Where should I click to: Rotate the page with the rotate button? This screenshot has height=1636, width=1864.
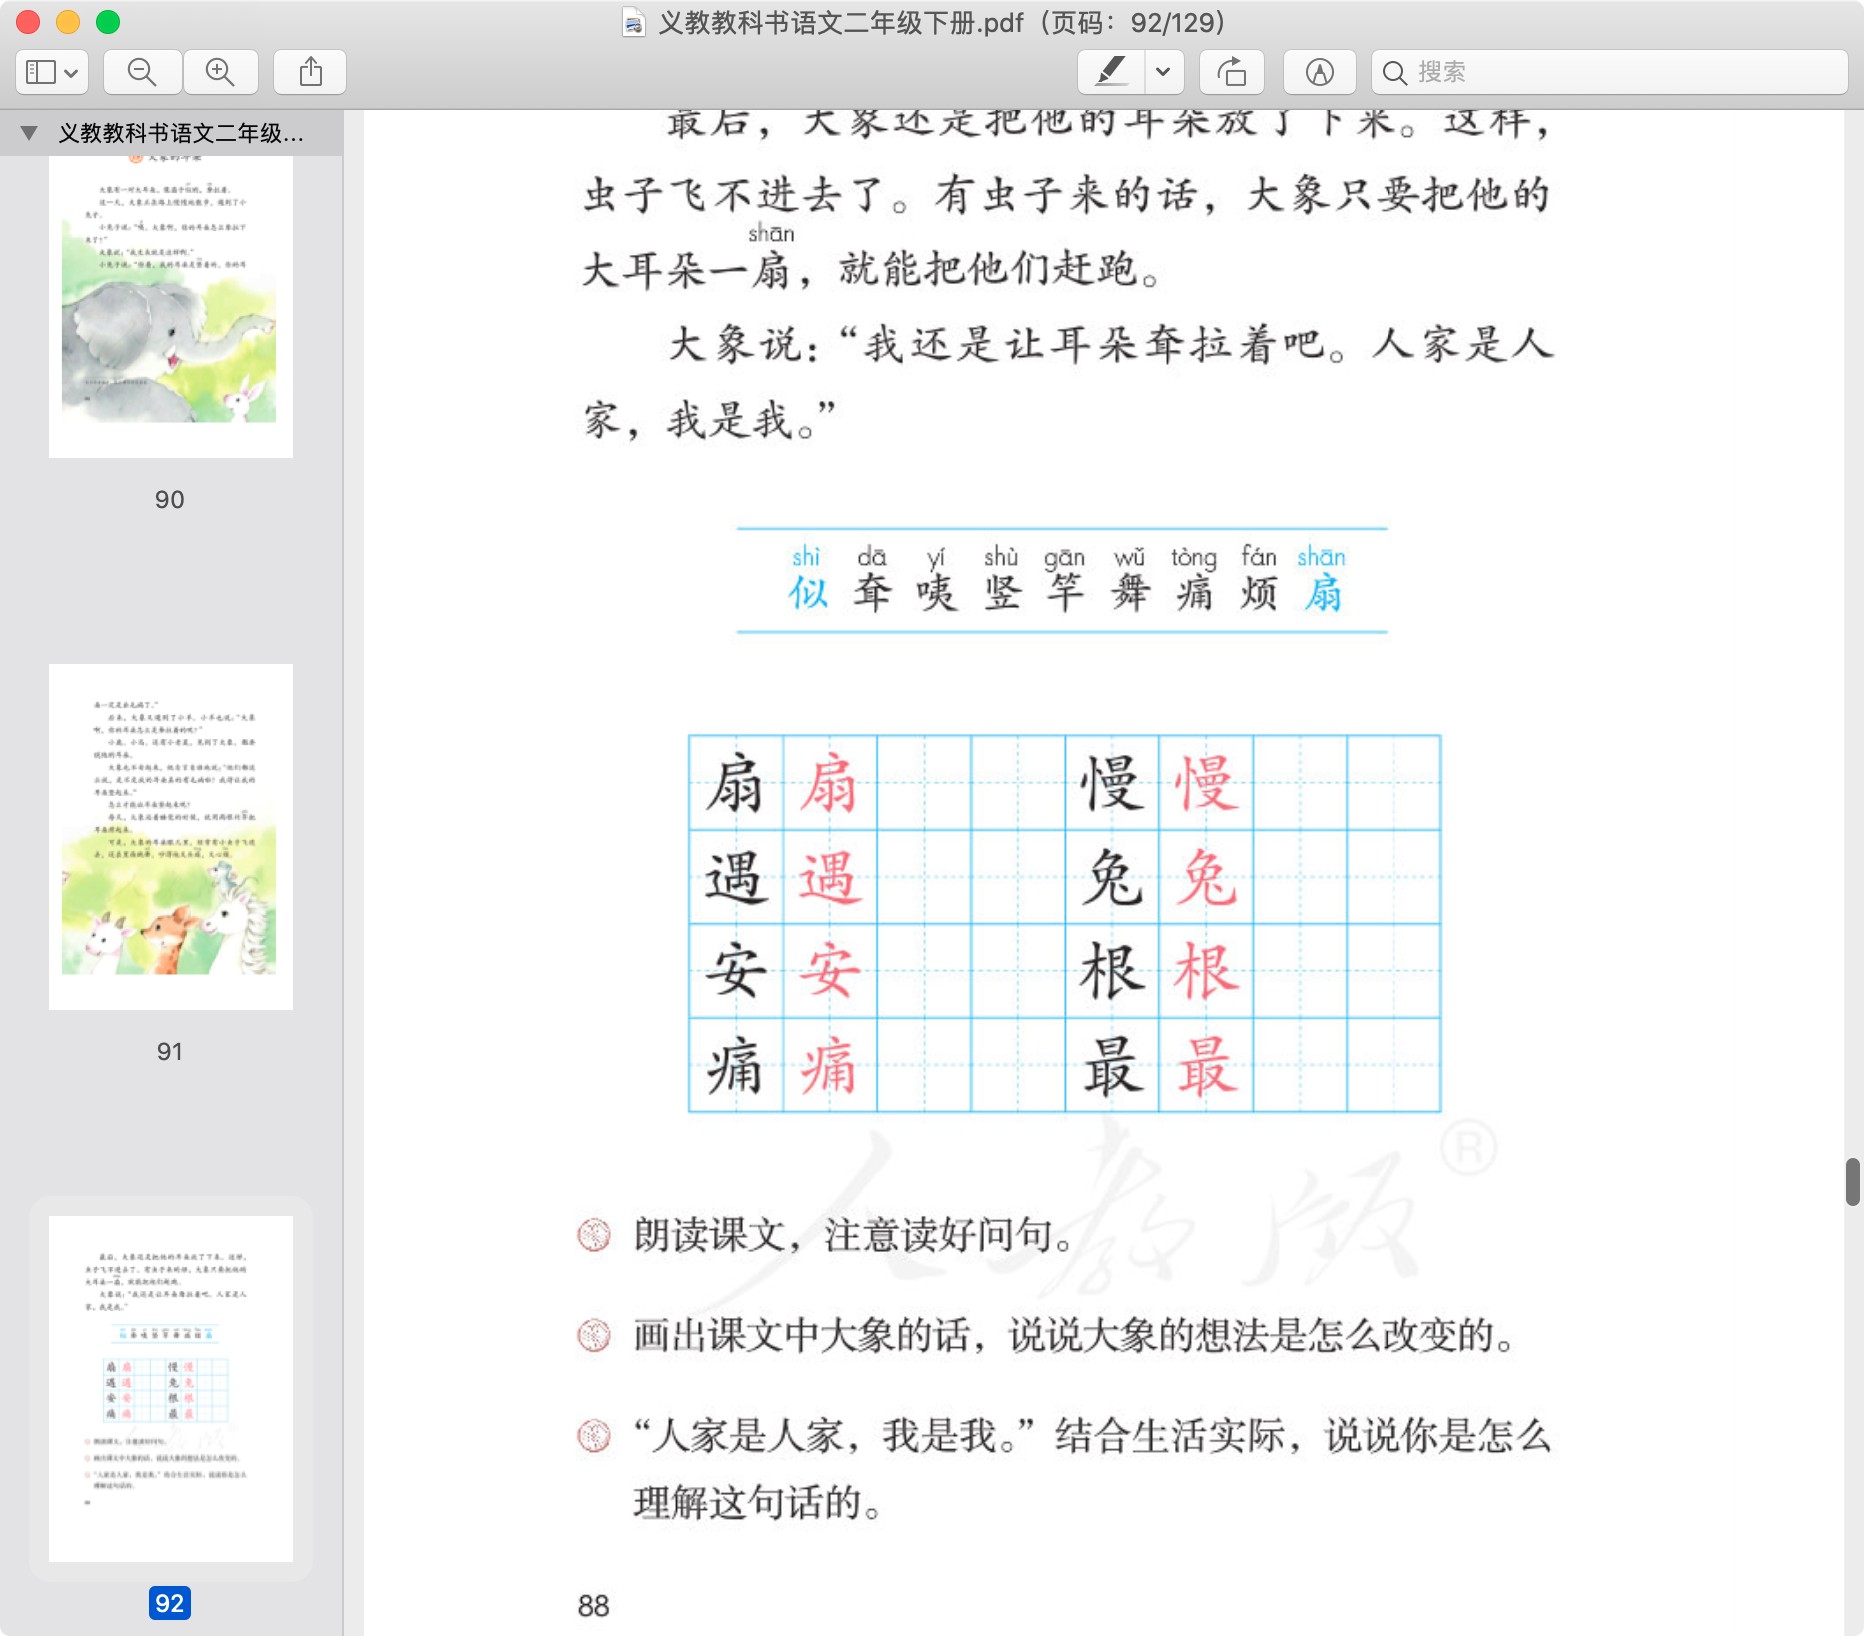[x=1231, y=72]
